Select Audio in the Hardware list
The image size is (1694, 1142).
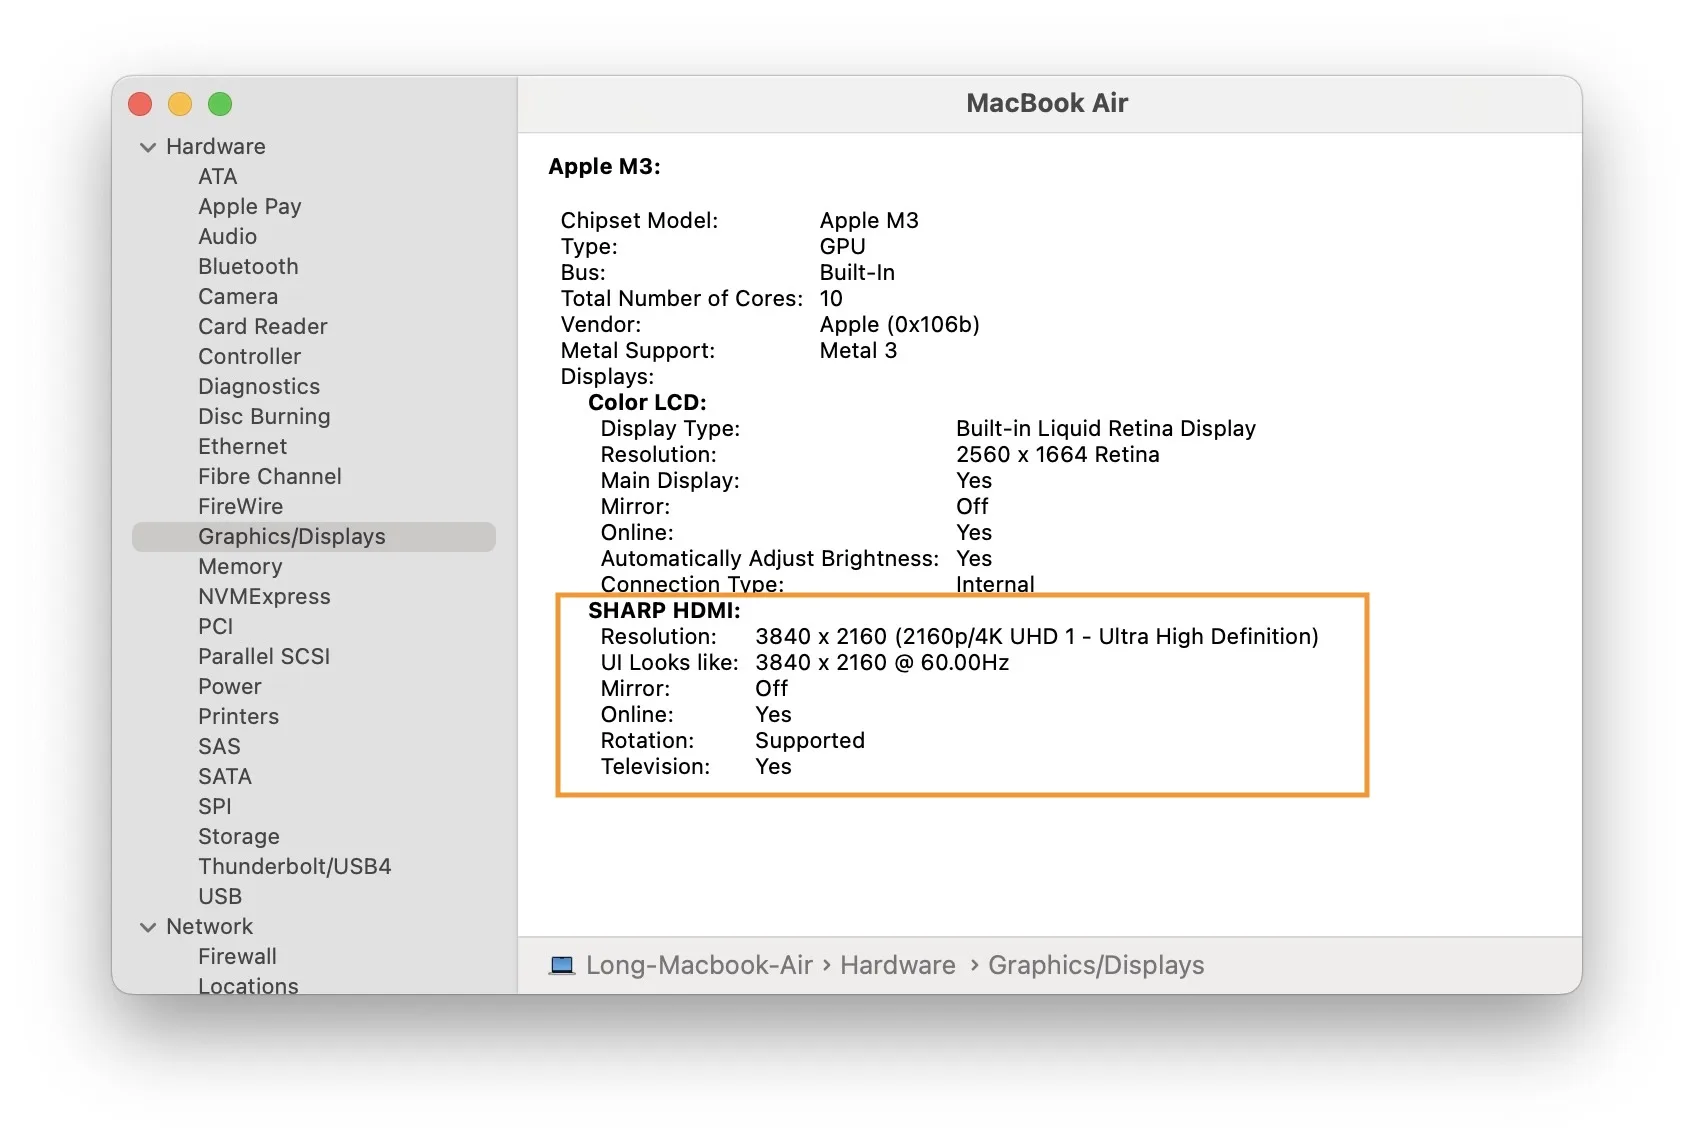[x=227, y=237]
